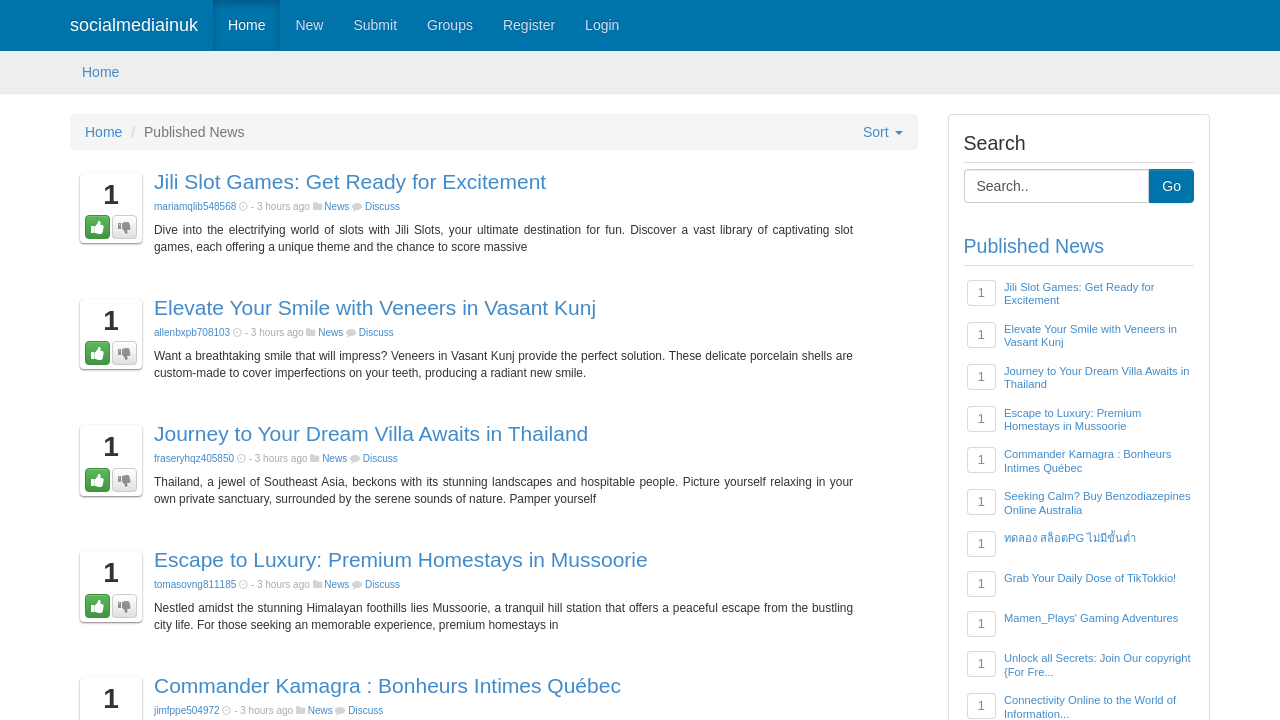Open the Published News sidebar heading
The width and height of the screenshot is (1280, 720).
[1033, 246]
